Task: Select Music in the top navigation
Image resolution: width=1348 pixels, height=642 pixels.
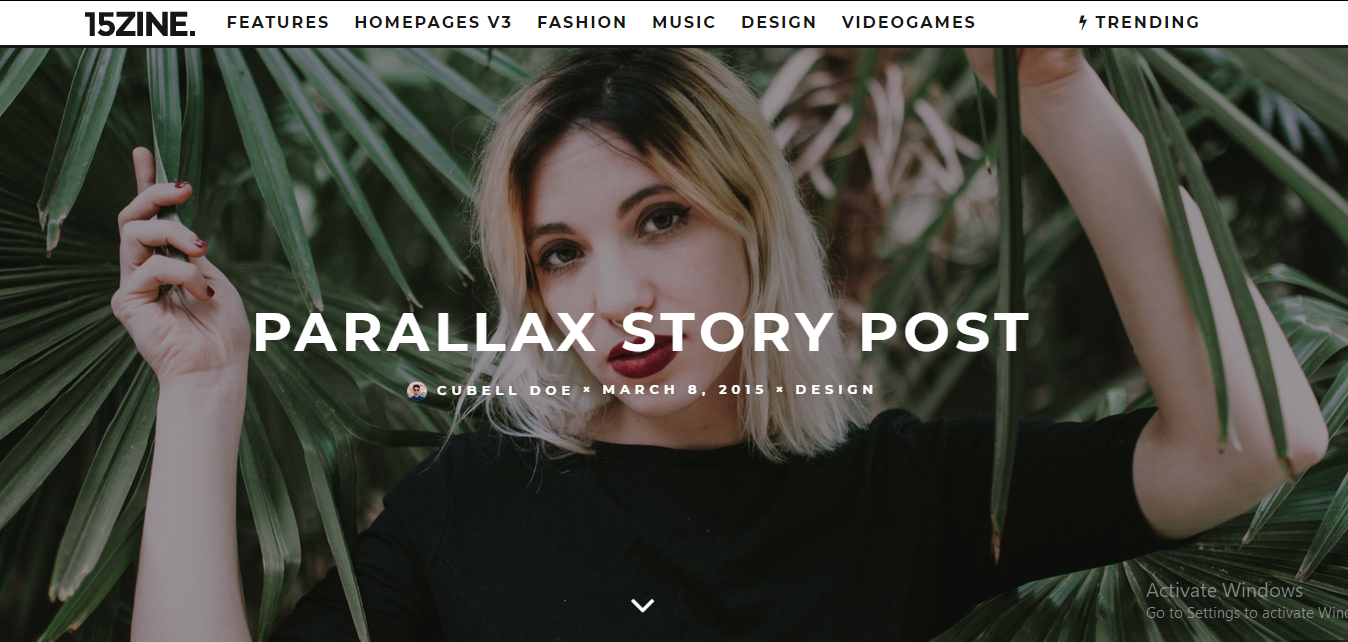Action: (684, 22)
